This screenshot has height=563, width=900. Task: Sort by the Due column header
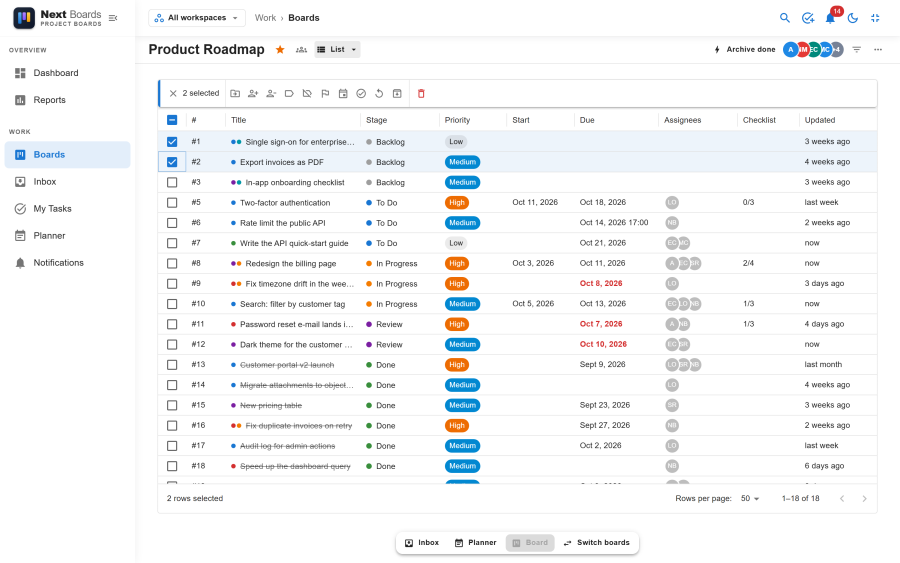(587, 120)
